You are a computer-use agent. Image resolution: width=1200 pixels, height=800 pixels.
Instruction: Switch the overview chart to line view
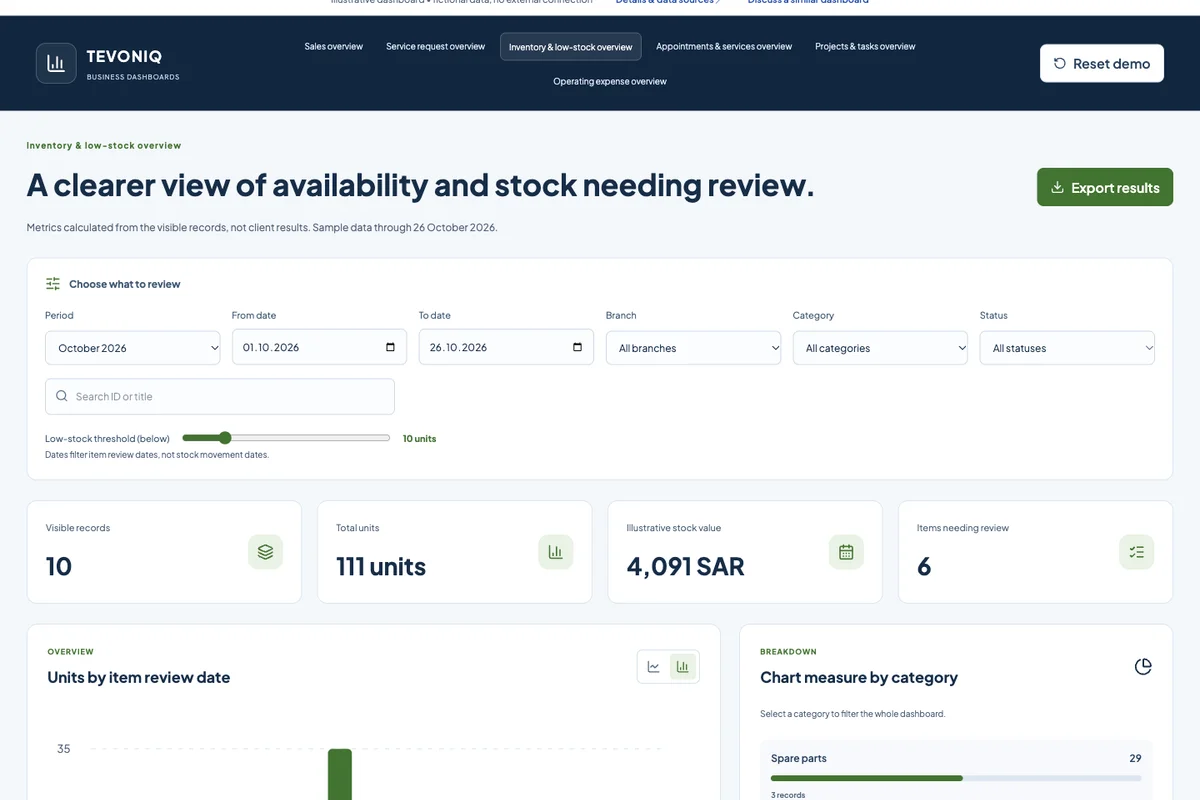pyautogui.click(x=654, y=667)
